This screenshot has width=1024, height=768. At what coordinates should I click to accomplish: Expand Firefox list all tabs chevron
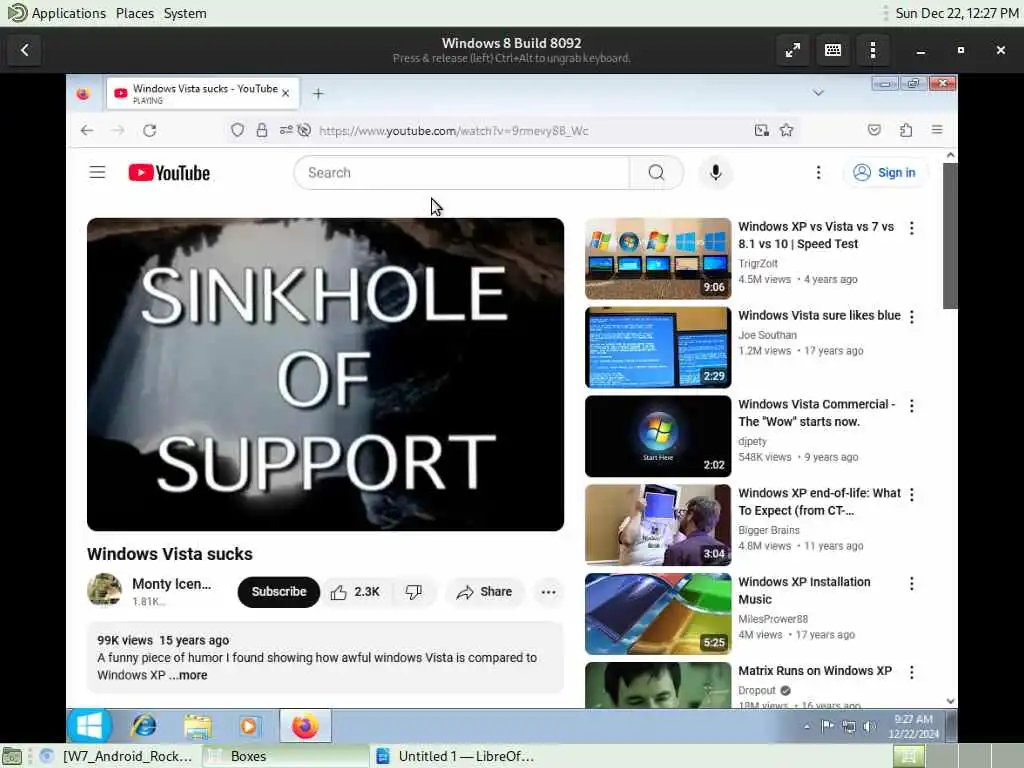(x=818, y=93)
